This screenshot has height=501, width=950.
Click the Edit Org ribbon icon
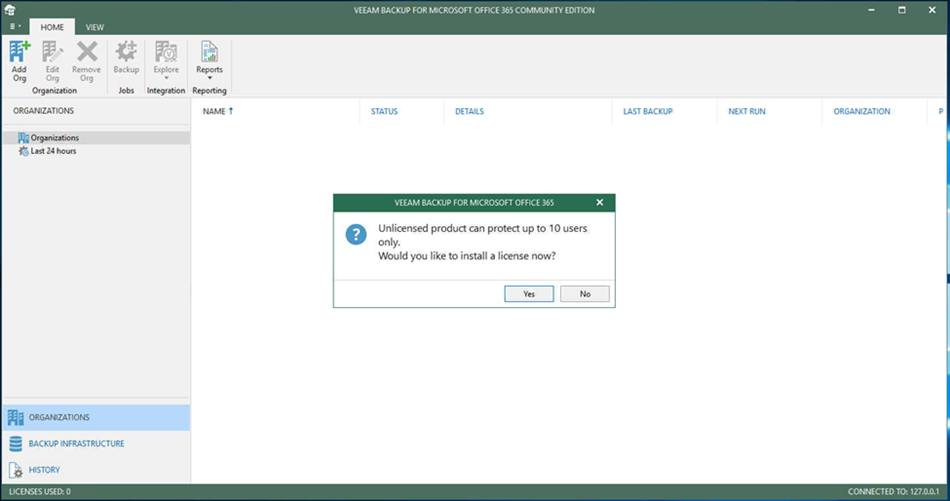(x=52, y=60)
